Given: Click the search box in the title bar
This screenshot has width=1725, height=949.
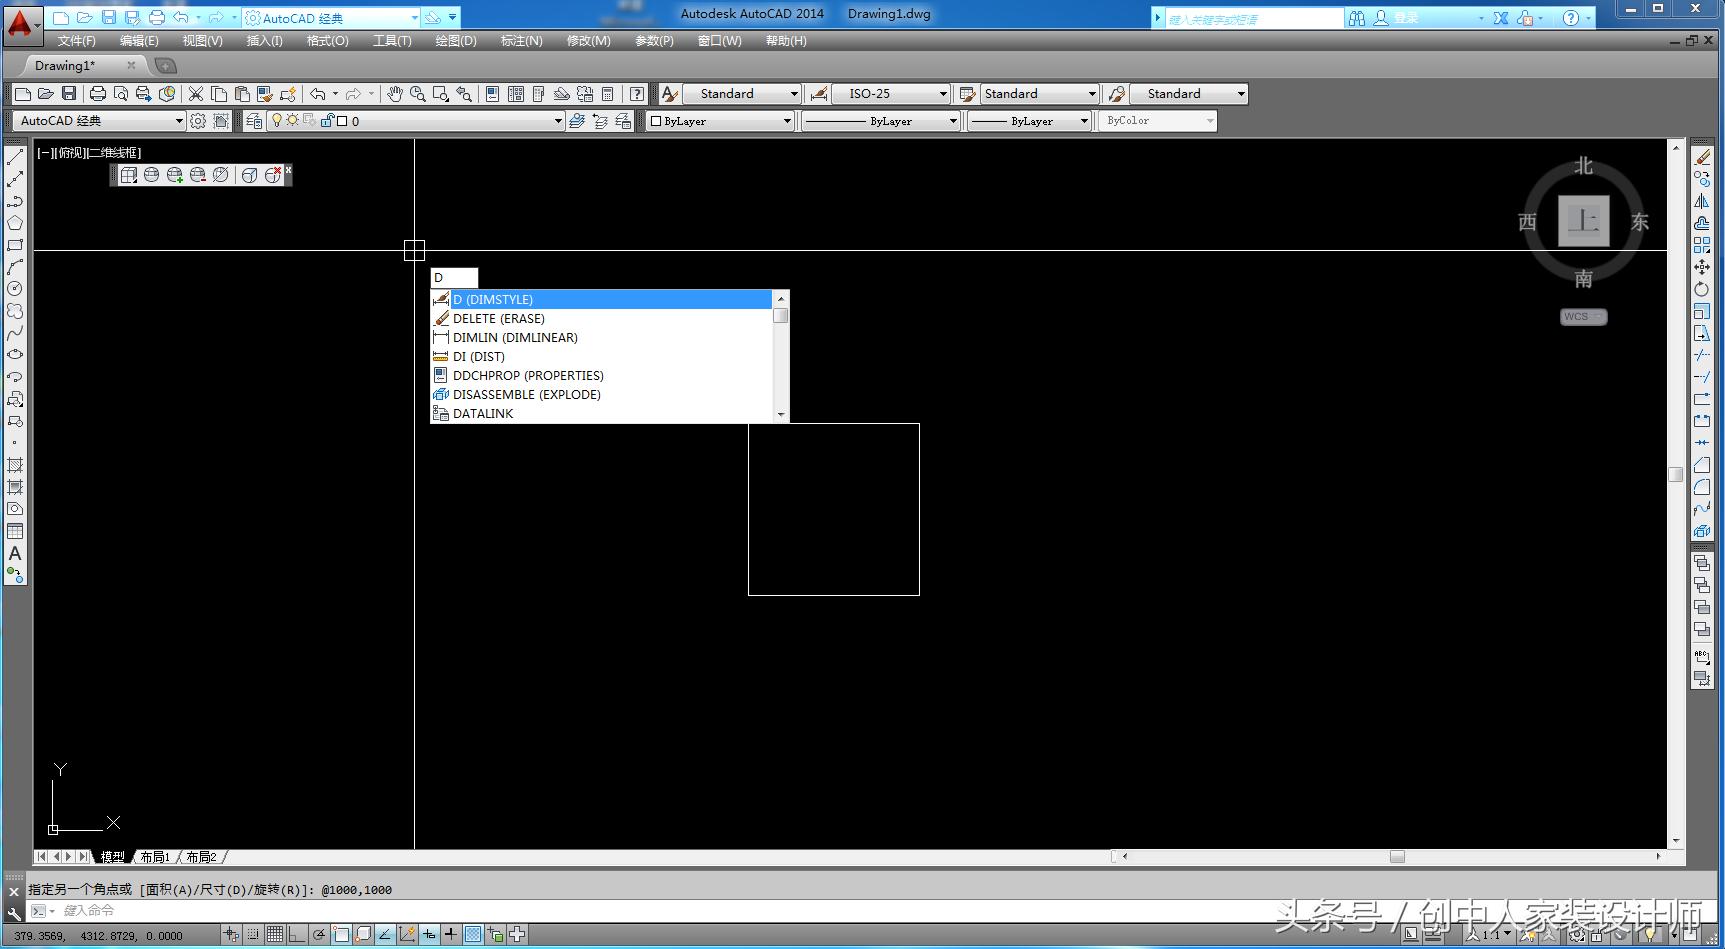Looking at the screenshot, I should (x=1254, y=18).
